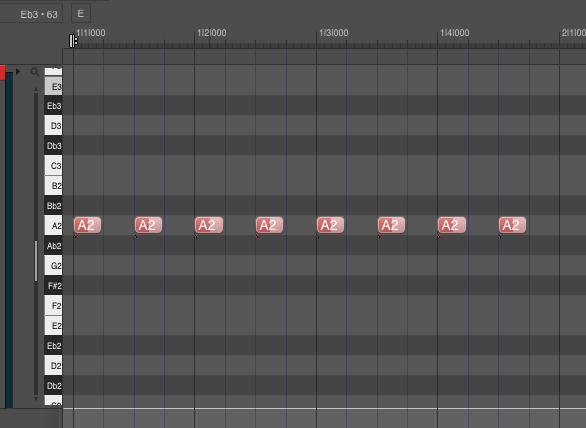Image resolution: width=586 pixels, height=428 pixels.
Task: Click the Eb3 • 63 note readout field
Action: click(x=31, y=15)
